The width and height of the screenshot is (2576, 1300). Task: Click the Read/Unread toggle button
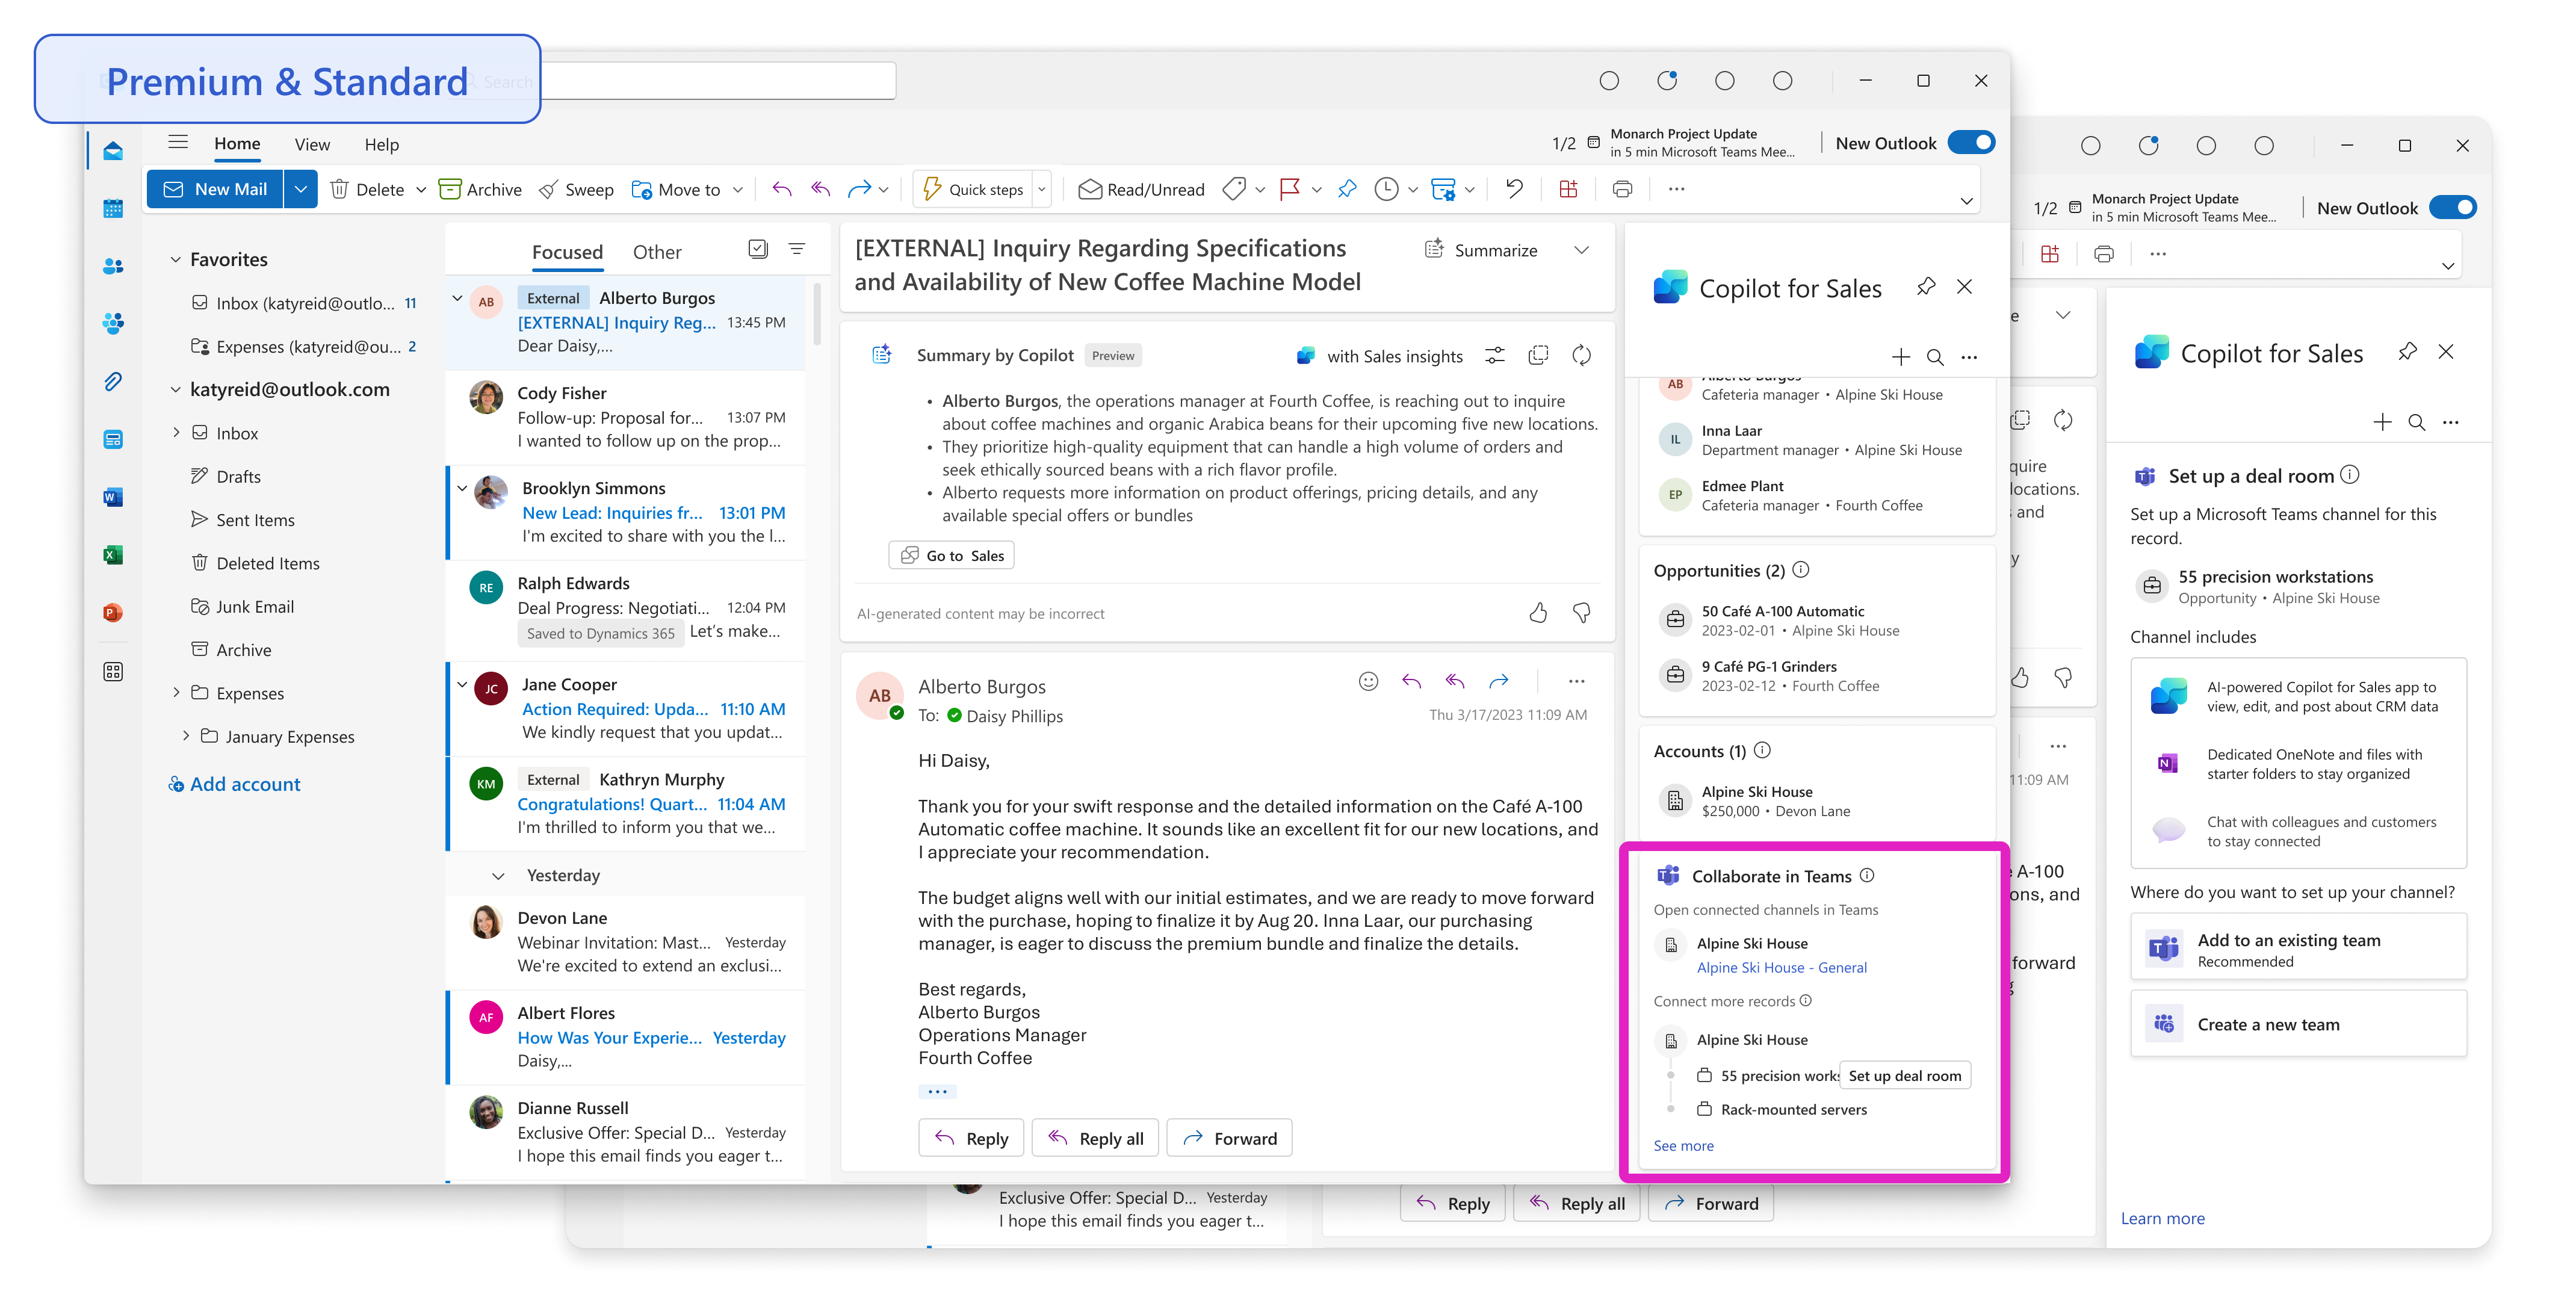(1141, 190)
